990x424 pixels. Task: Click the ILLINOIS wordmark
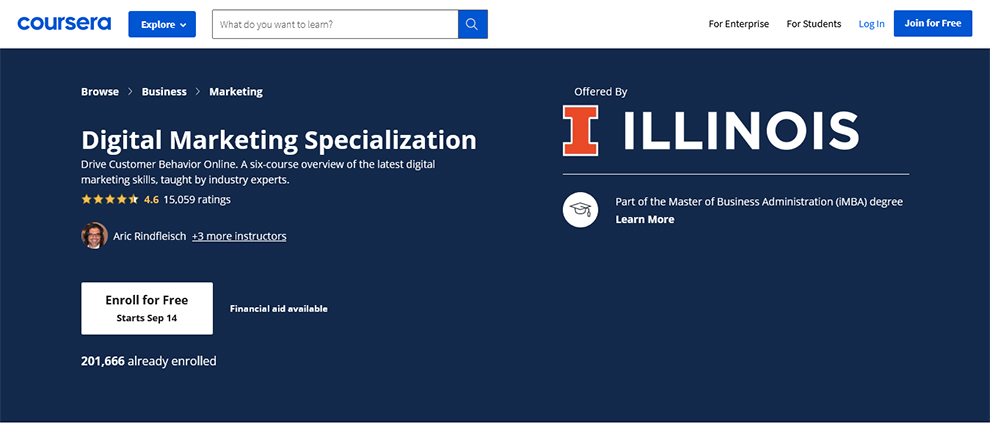741,131
